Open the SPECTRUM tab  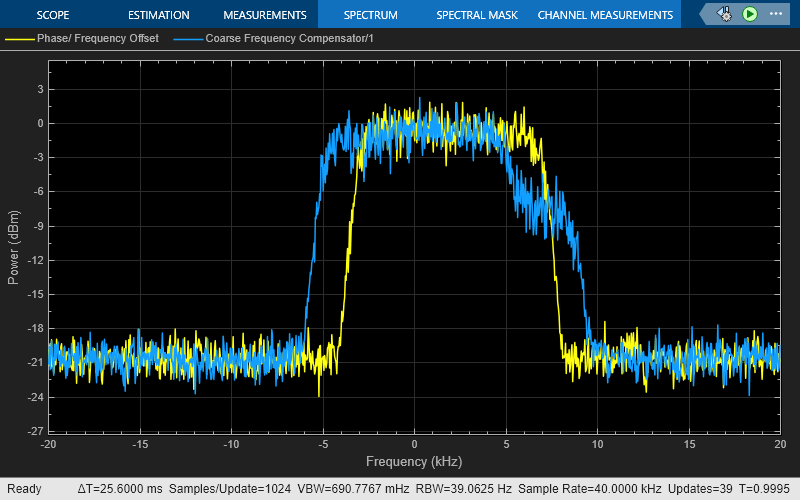pos(370,15)
